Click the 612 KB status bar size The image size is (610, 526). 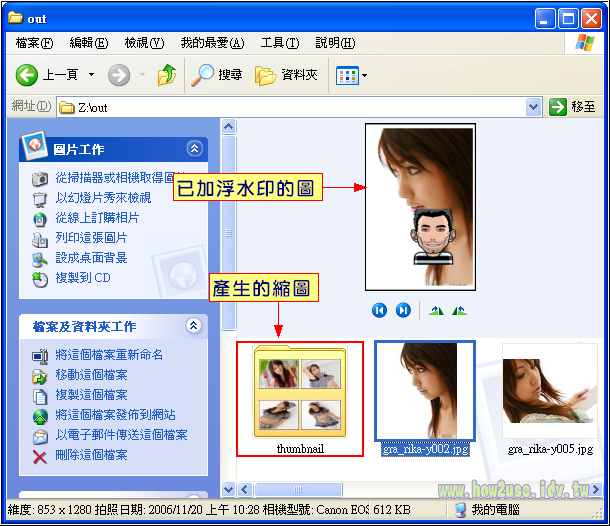[392, 509]
